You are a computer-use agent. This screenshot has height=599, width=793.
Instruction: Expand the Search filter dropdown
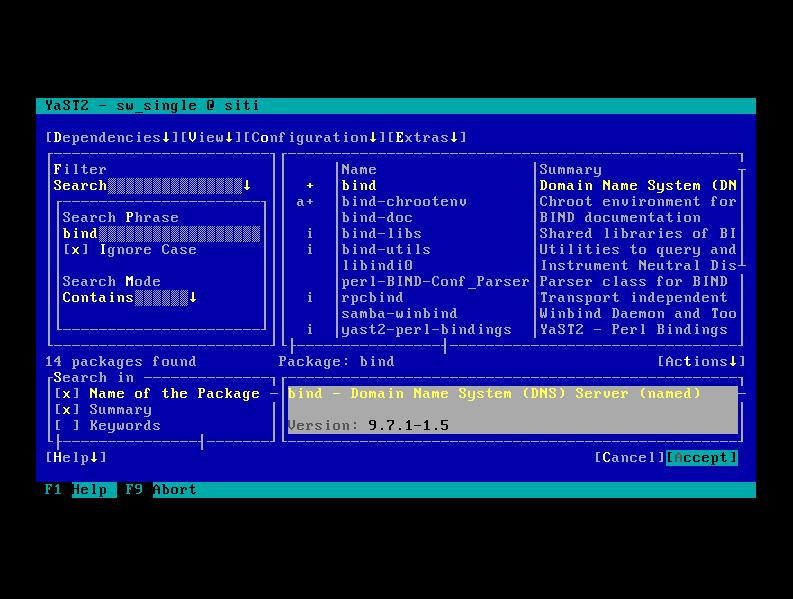(x=152, y=186)
